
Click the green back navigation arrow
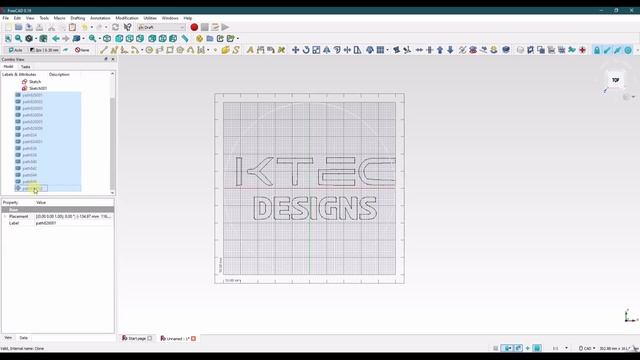tap(56, 38)
